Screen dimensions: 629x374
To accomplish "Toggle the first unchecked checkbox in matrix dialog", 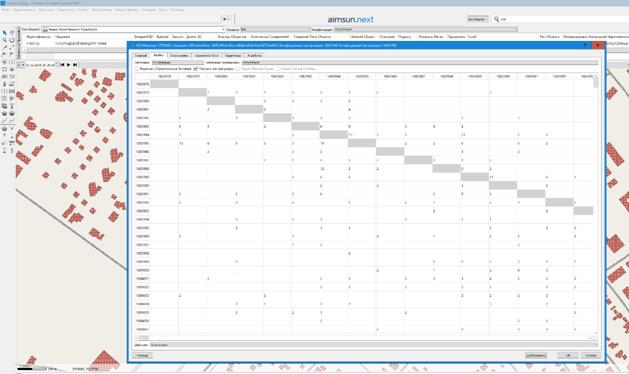I will (137, 69).
